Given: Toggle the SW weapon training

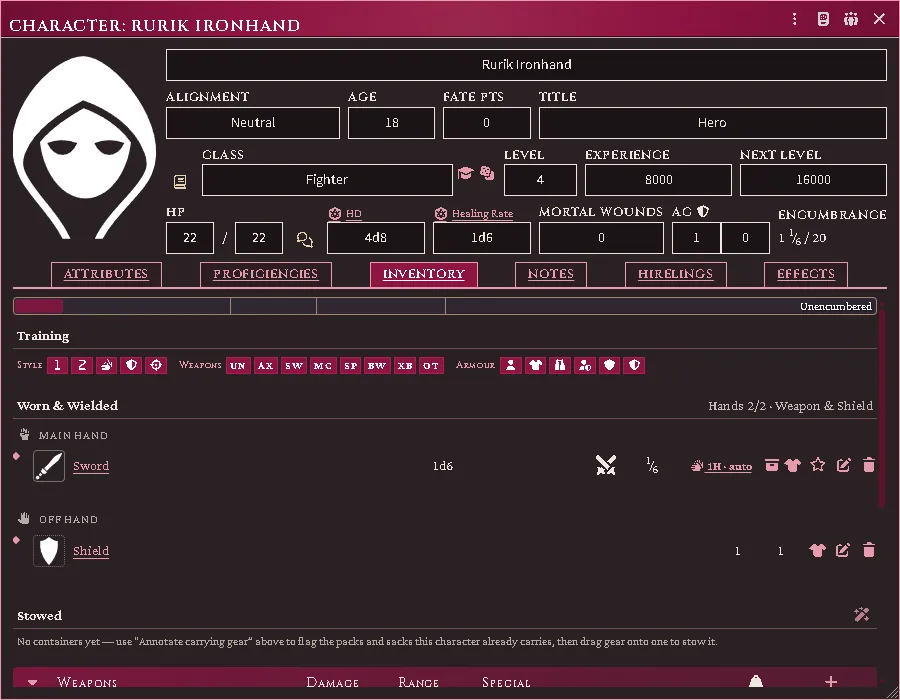Looking at the screenshot, I should point(294,365).
